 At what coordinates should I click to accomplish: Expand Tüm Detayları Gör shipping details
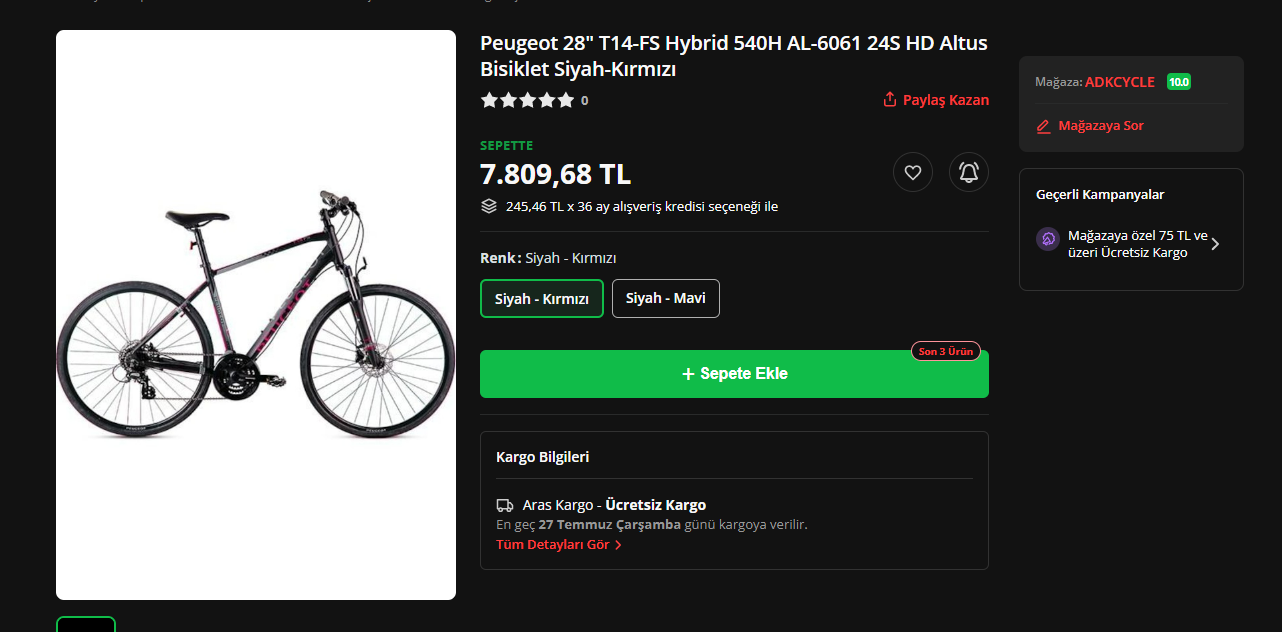[x=559, y=545]
